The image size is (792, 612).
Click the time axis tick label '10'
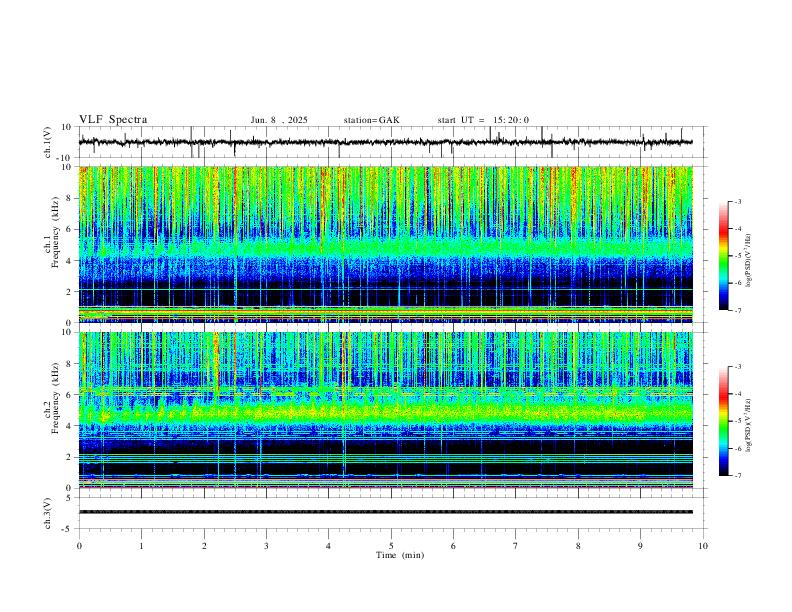[x=703, y=546]
